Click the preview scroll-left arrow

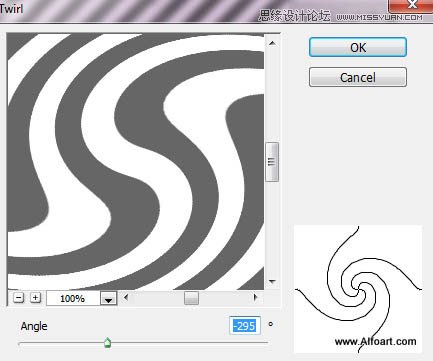[x=126, y=297]
